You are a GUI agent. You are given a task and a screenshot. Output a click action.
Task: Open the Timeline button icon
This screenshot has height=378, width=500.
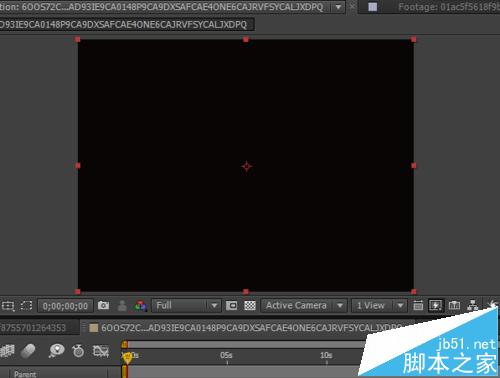click(454, 305)
